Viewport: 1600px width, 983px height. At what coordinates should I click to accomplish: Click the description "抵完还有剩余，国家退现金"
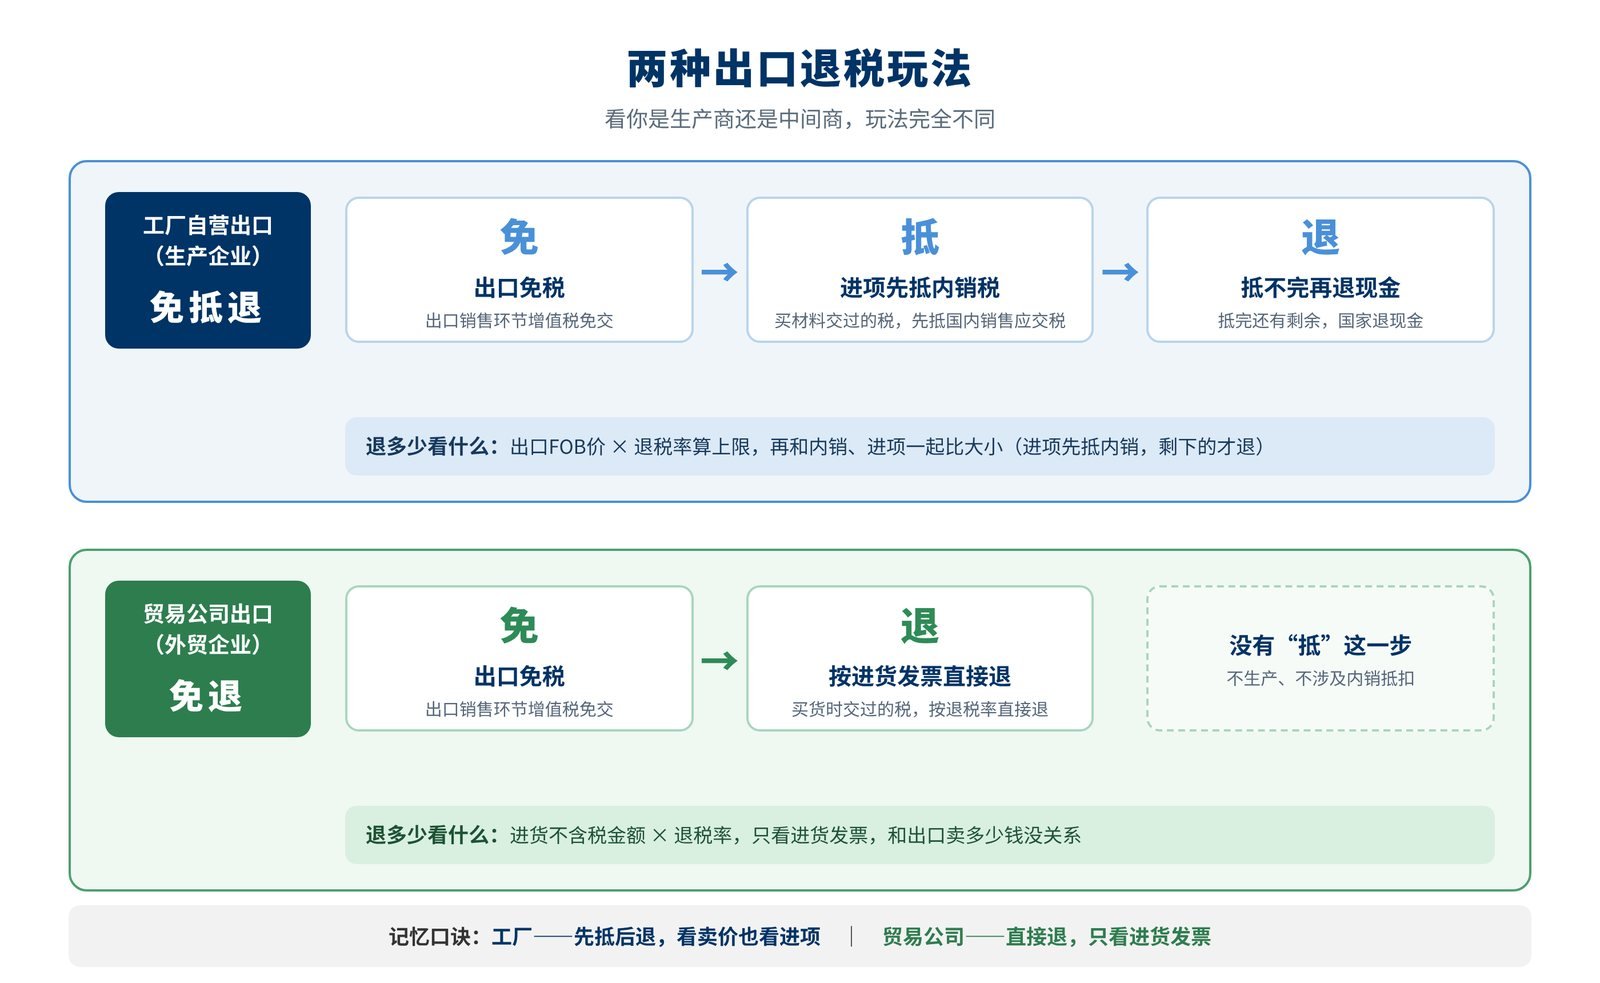(1320, 321)
